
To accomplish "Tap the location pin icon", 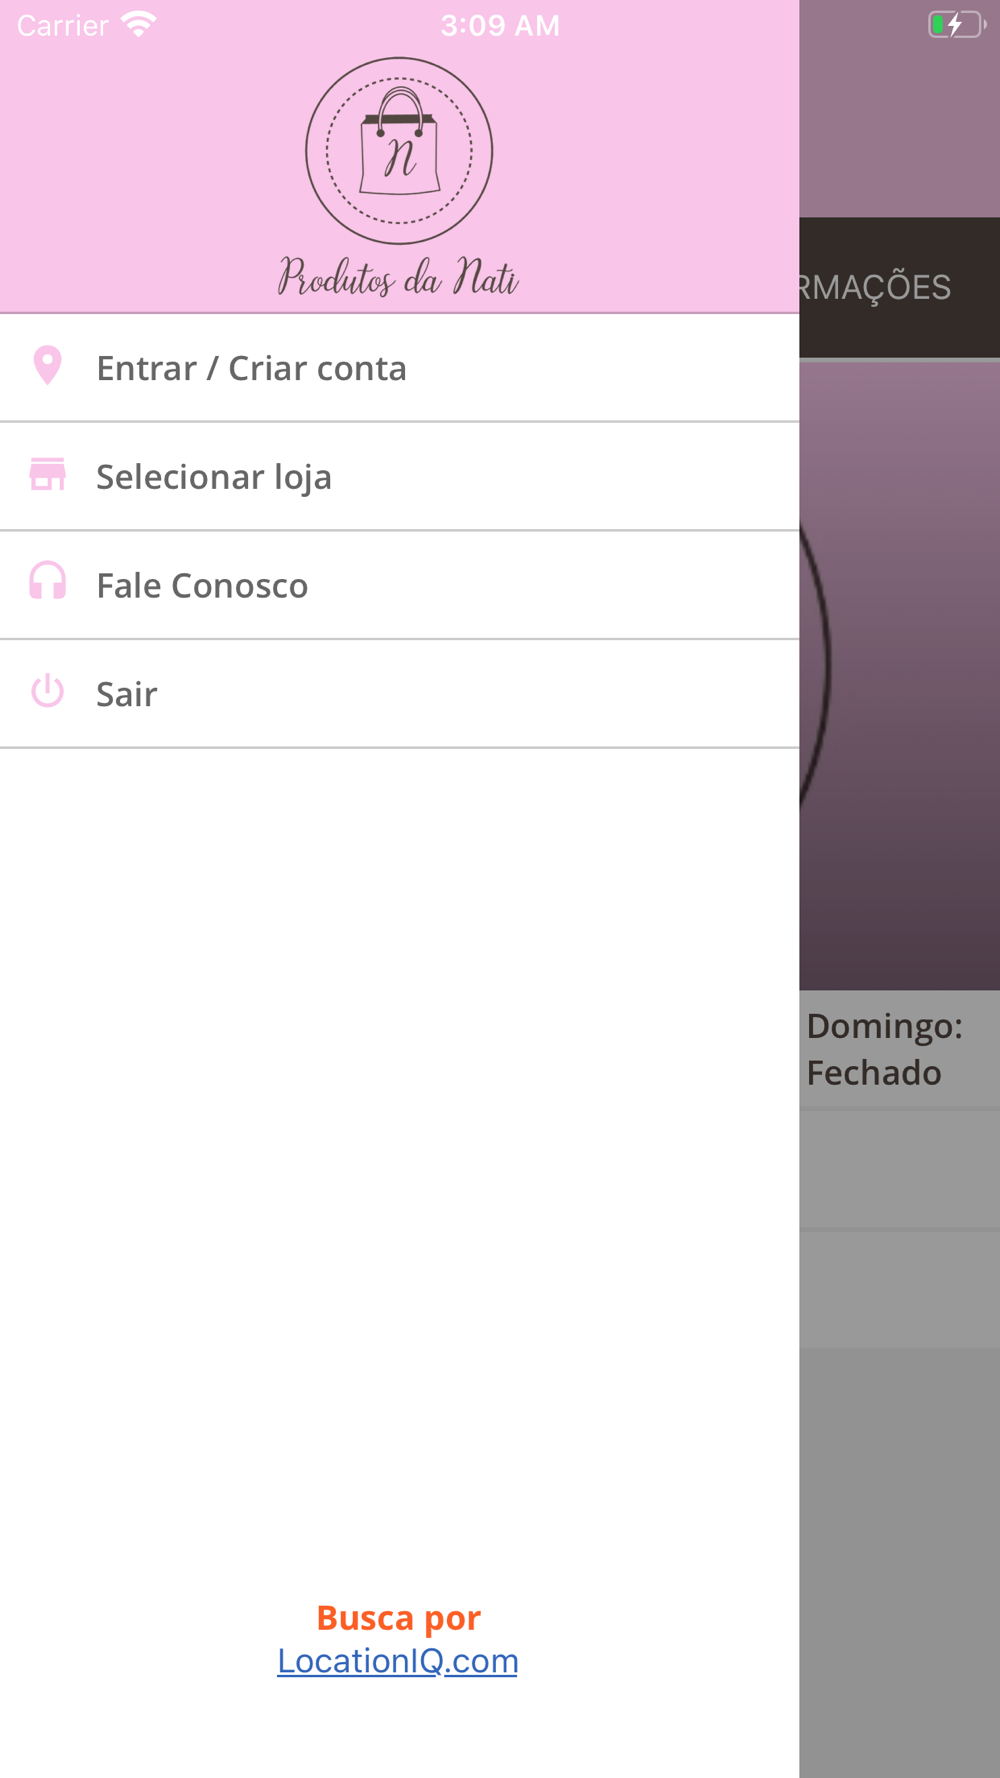I will coord(47,366).
